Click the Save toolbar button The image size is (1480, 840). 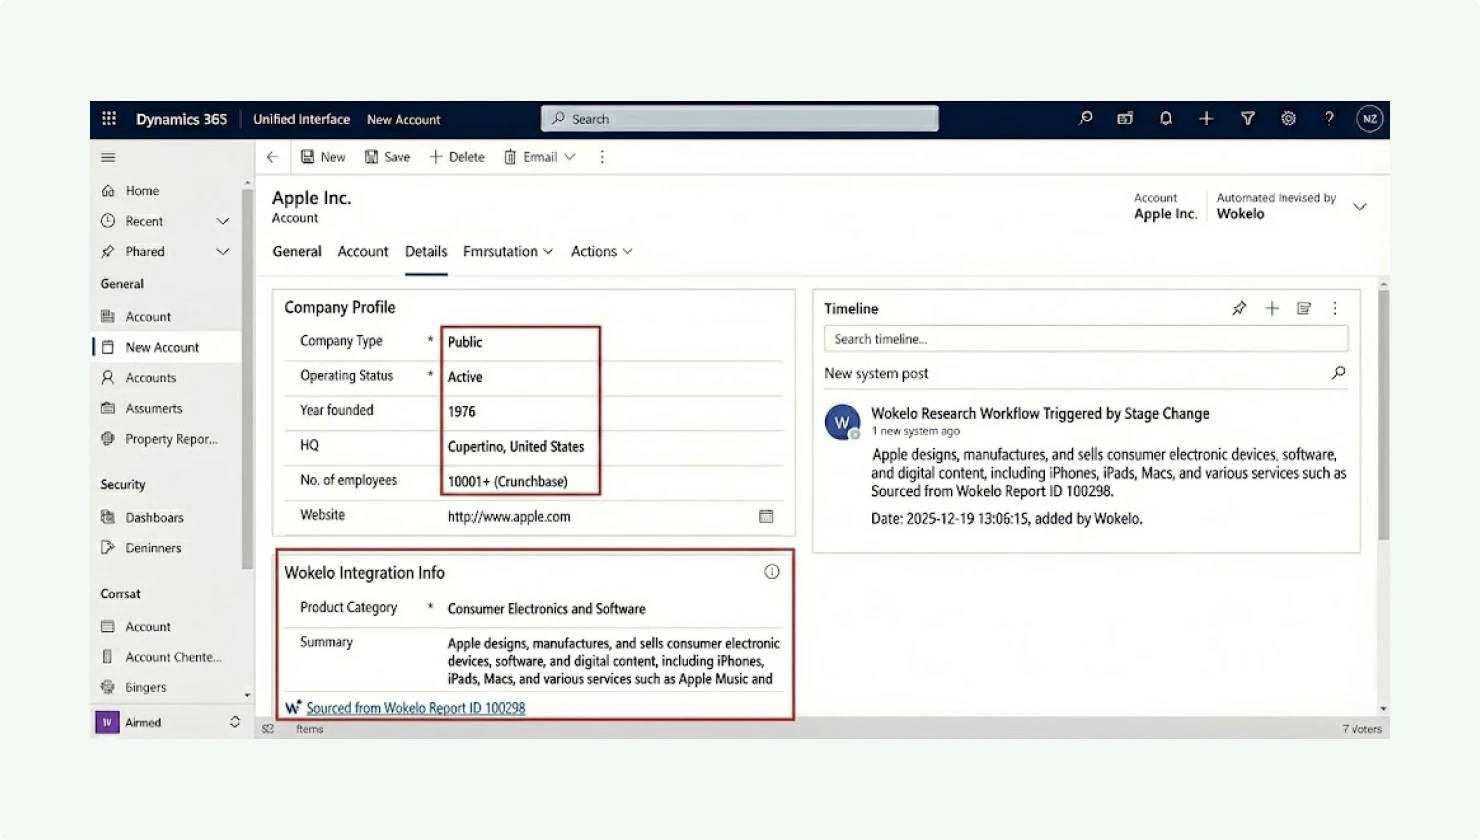coord(387,157)
